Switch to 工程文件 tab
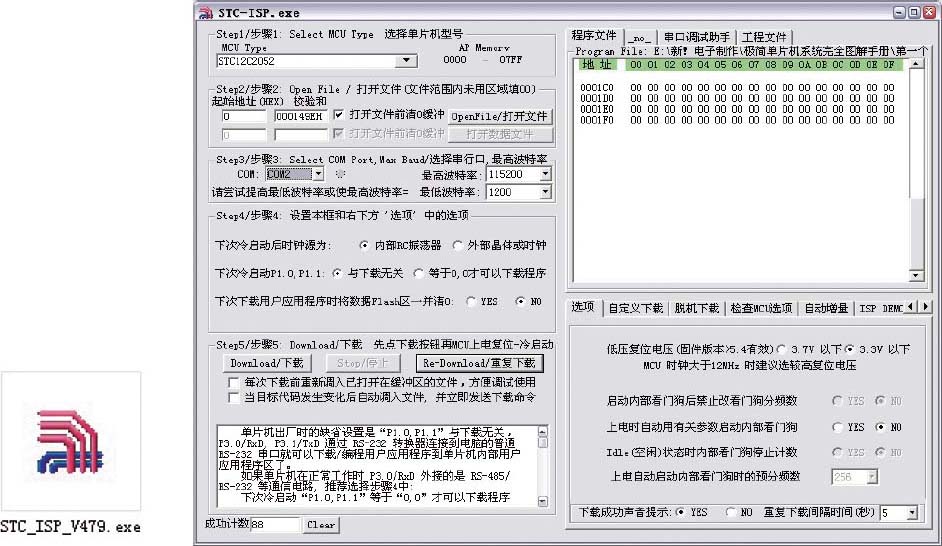 click(x=764, y=38)
